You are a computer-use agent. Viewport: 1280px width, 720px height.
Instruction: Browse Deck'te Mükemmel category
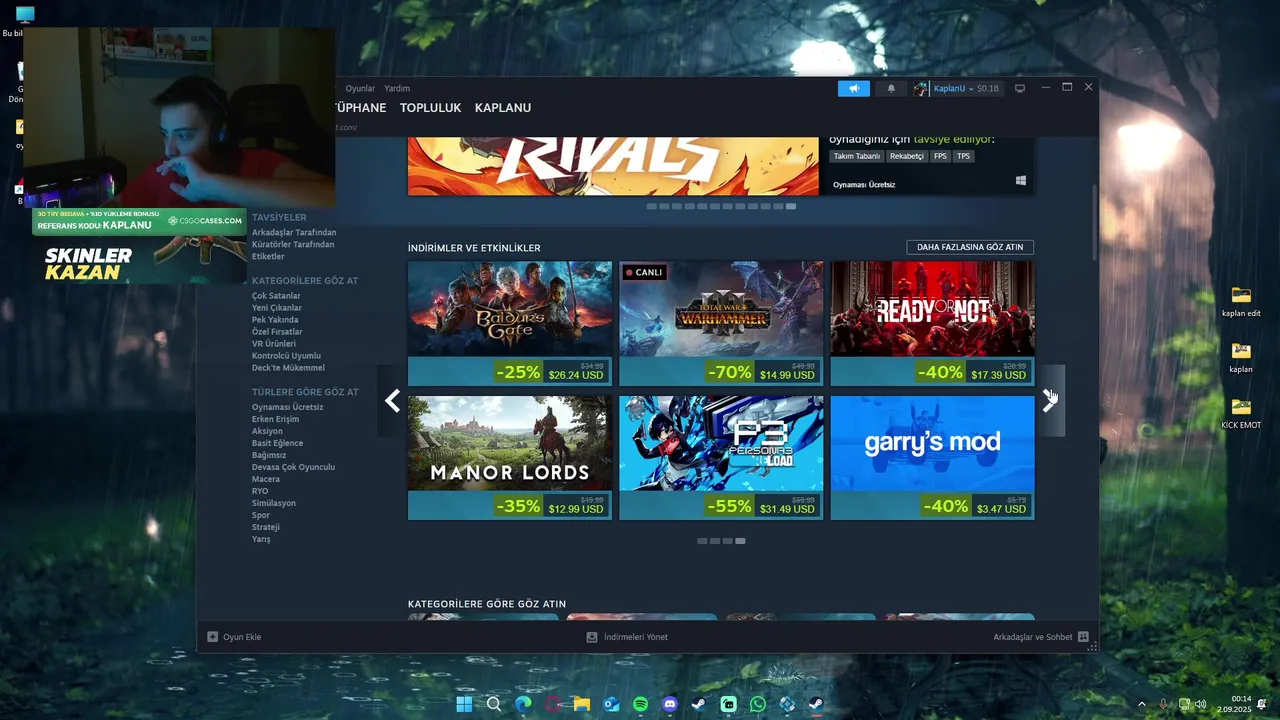tap(288, 368)
